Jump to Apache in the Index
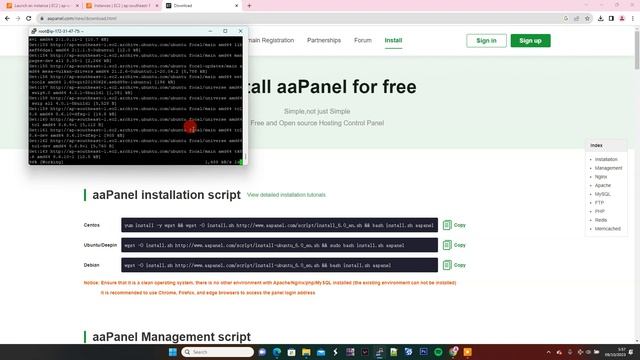Image resolution: width=640 pixels, height=360 pixels. click(602, 185)
